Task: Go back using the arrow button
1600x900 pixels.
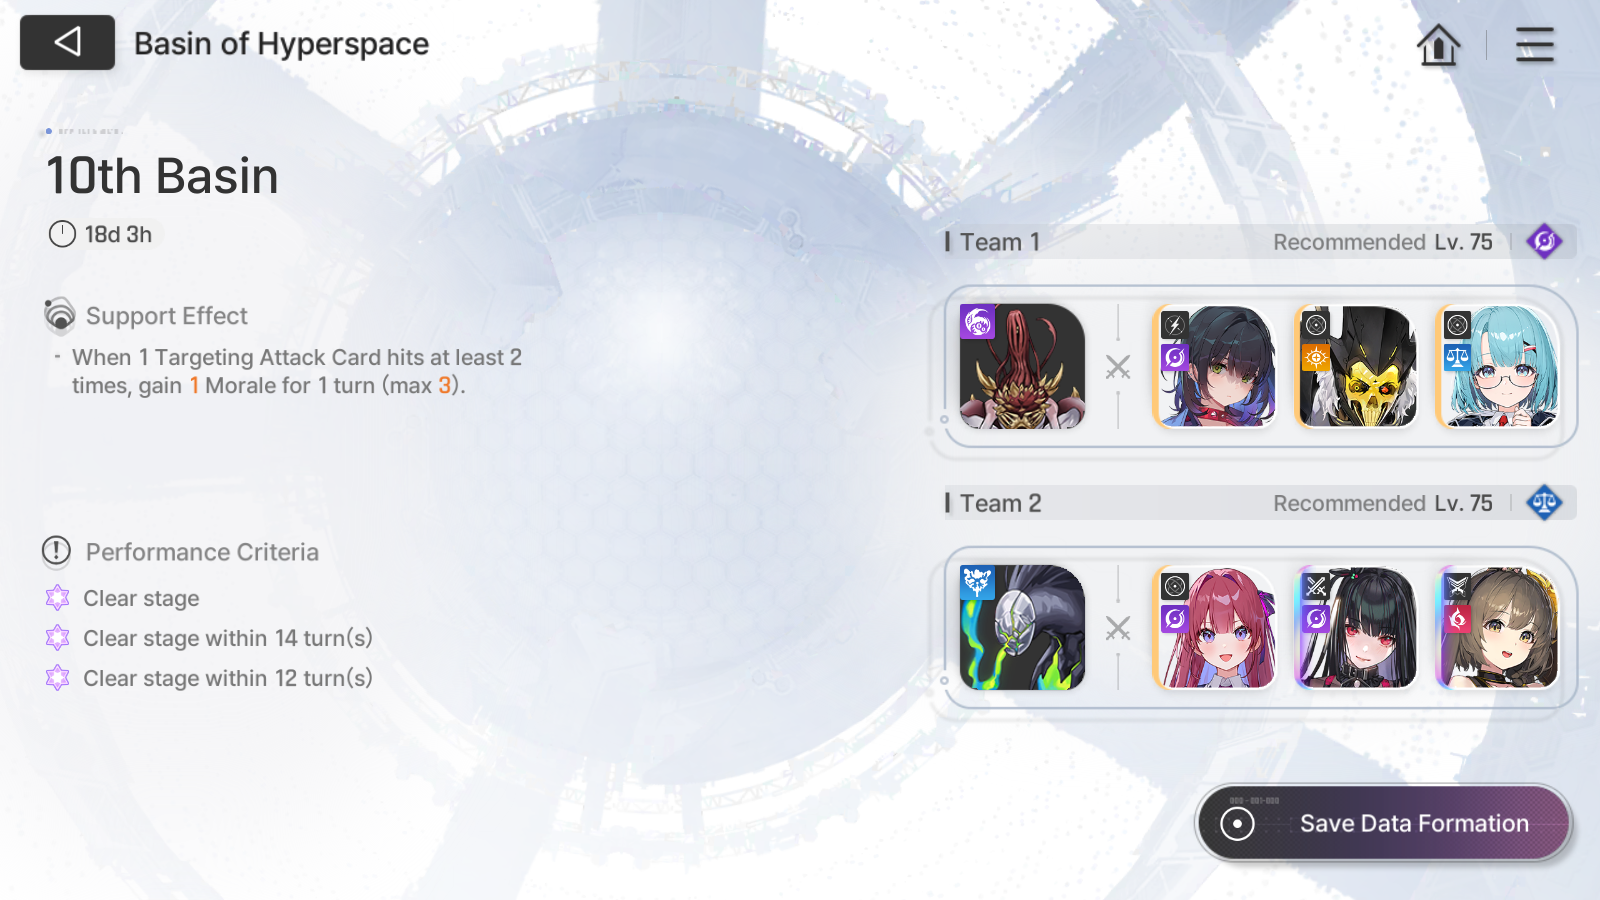Action: tap(67, 42)
